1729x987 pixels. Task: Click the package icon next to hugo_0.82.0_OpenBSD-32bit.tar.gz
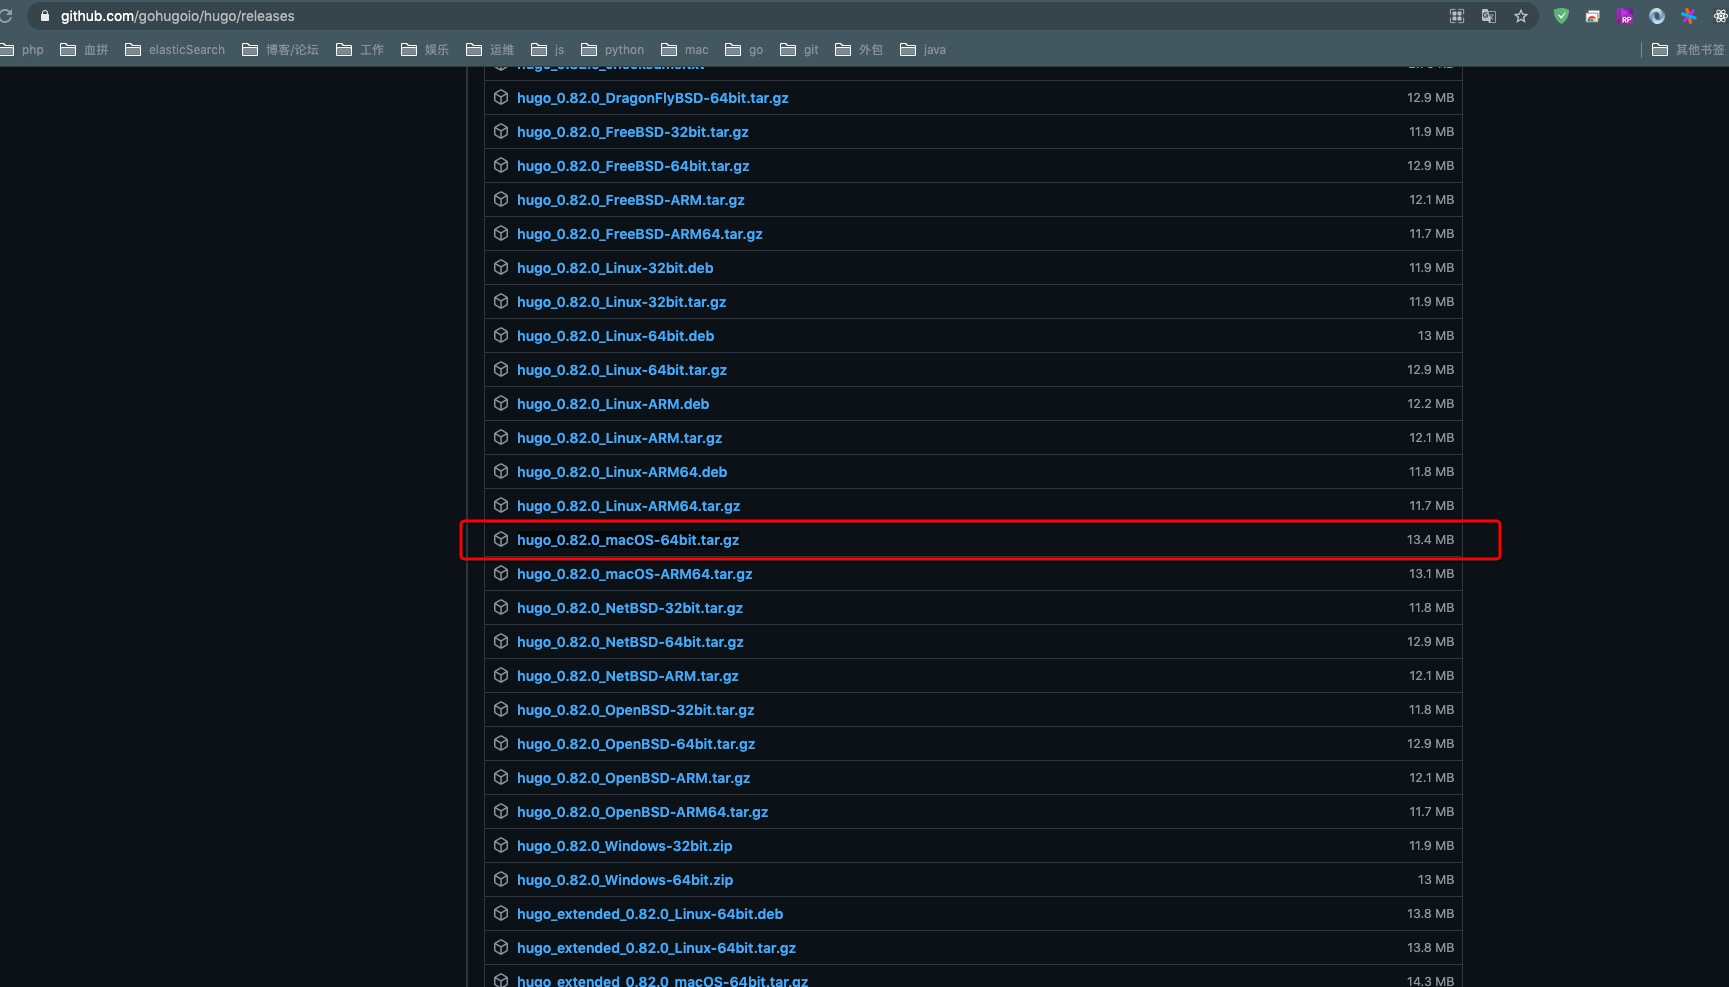pyautogui.click(x=501, y=709)
